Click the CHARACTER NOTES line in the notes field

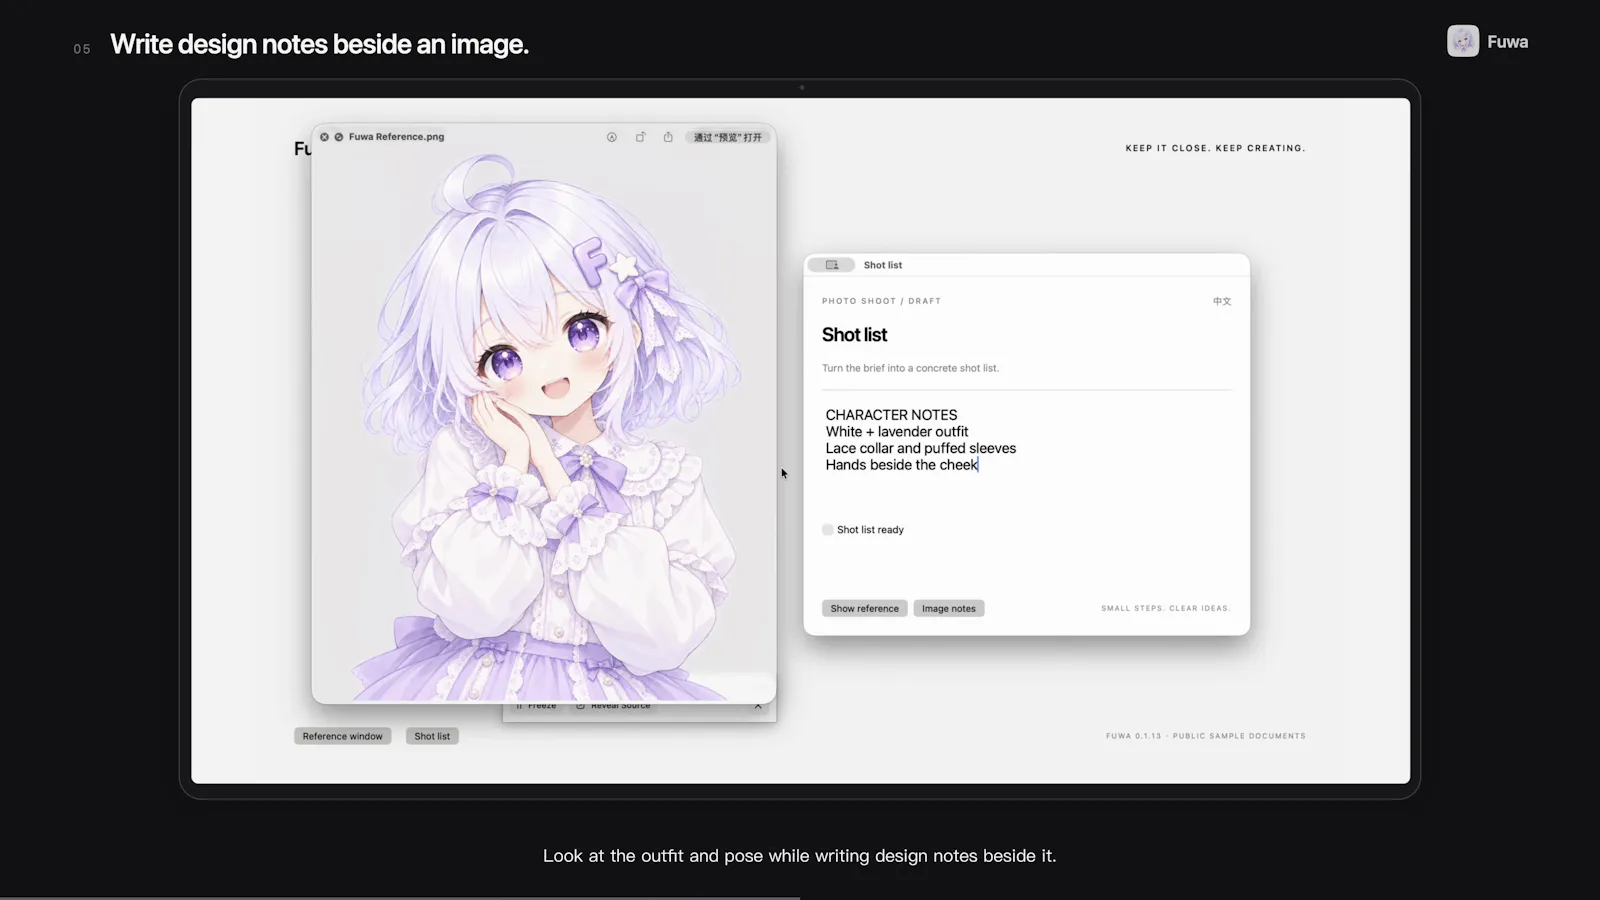(891, 415)
